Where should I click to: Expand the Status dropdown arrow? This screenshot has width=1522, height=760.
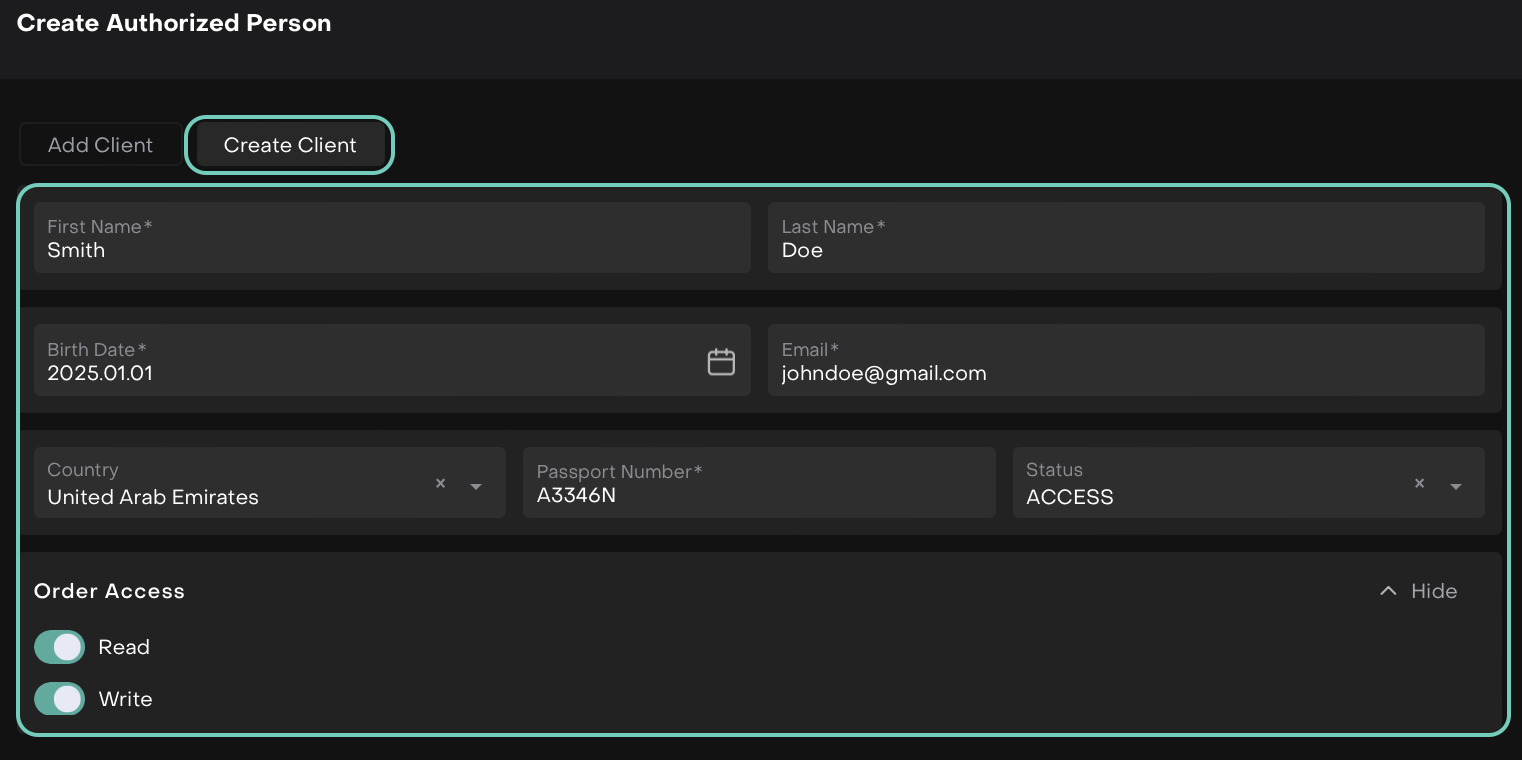[1456, 486]
